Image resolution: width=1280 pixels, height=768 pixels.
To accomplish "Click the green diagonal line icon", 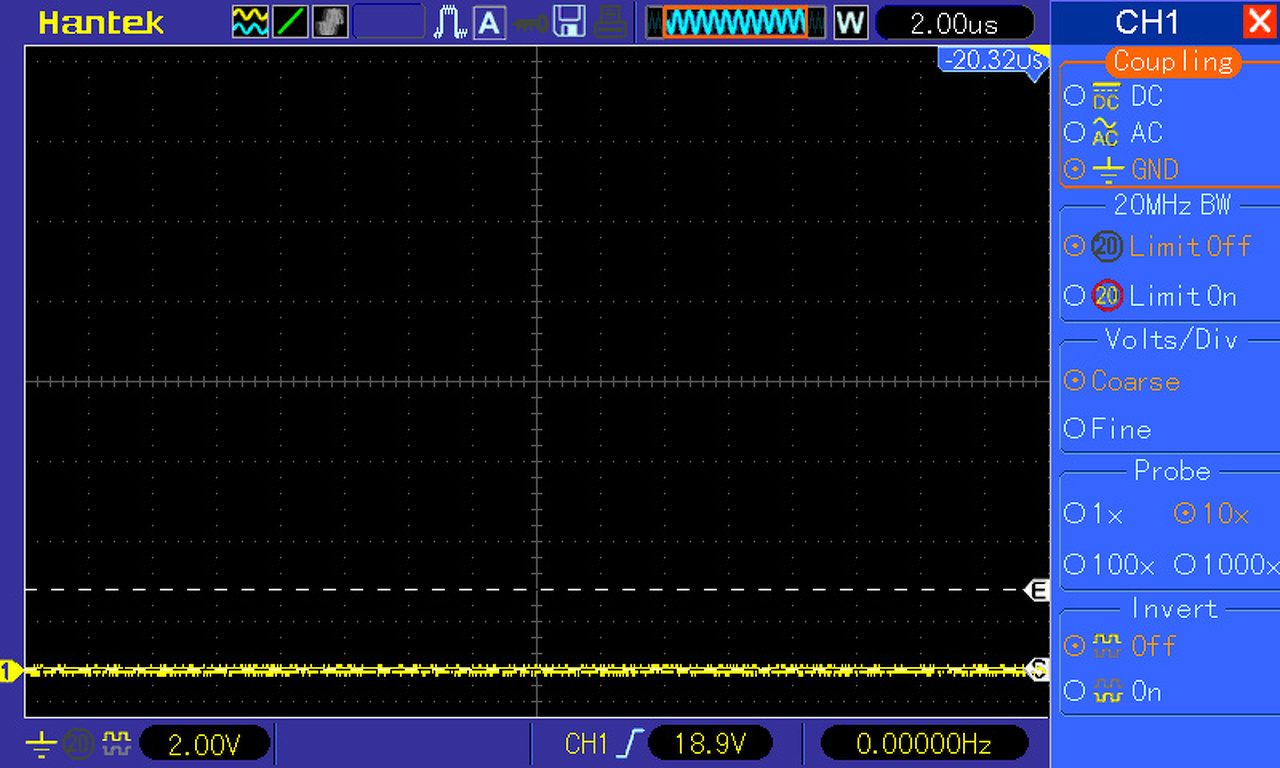I will [289, 22].
